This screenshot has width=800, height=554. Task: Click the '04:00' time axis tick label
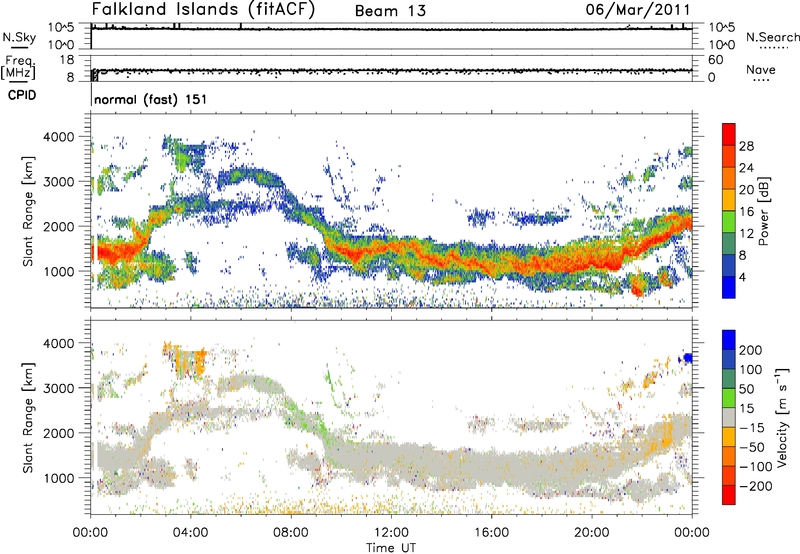click(190, 533)
